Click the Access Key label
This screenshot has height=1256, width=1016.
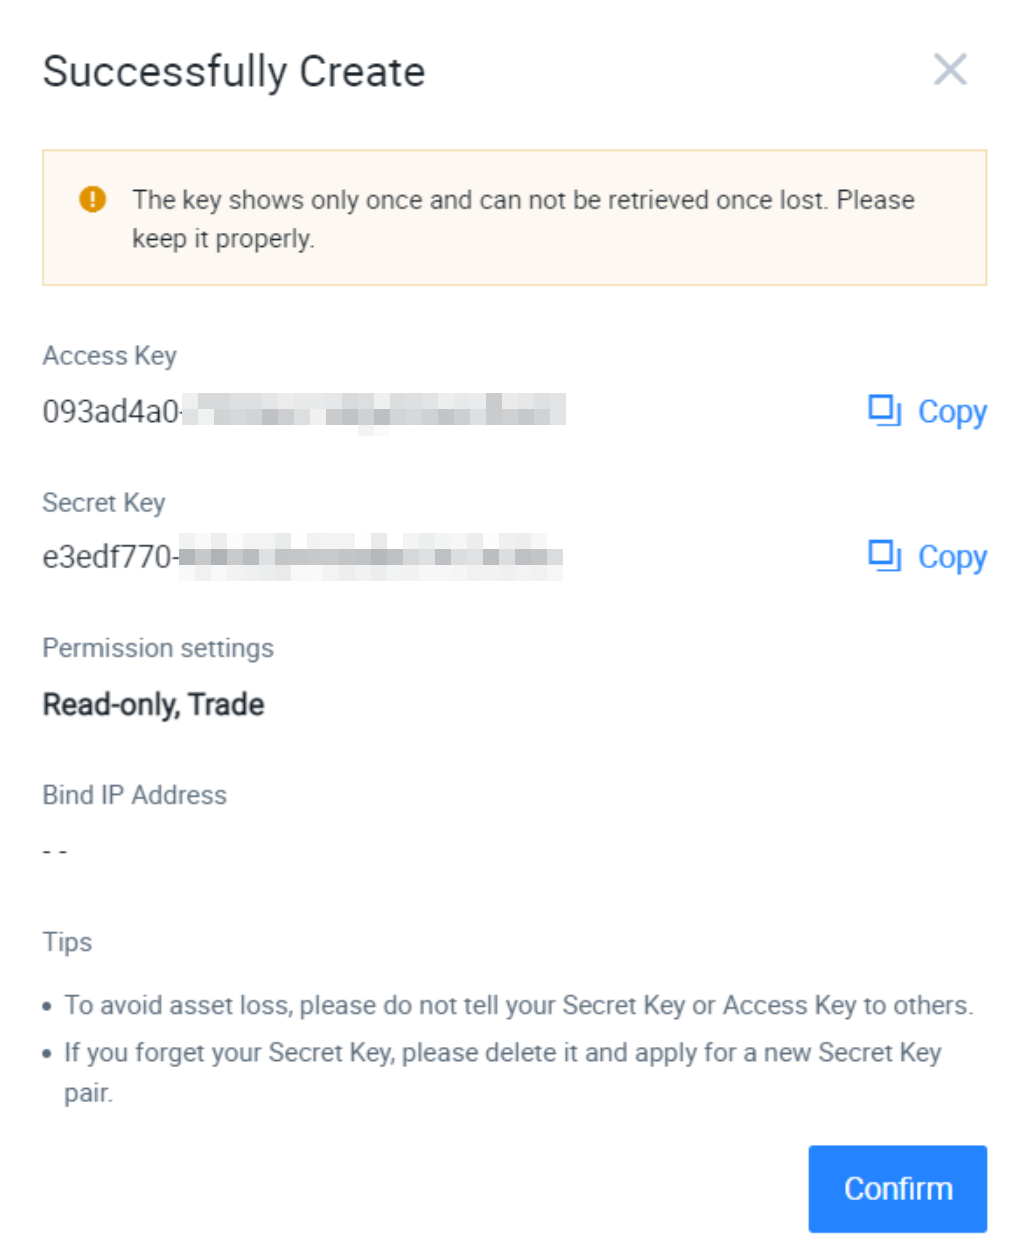(110, 356)
